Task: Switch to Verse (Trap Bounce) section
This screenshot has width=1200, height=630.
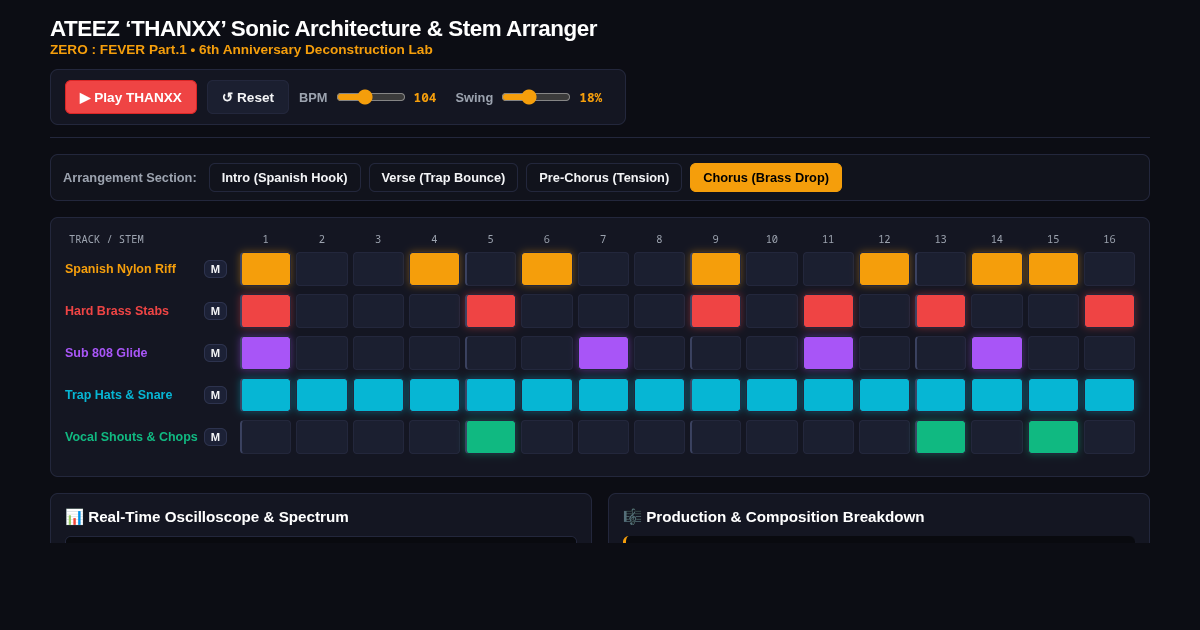Action: tap(443, 177)
